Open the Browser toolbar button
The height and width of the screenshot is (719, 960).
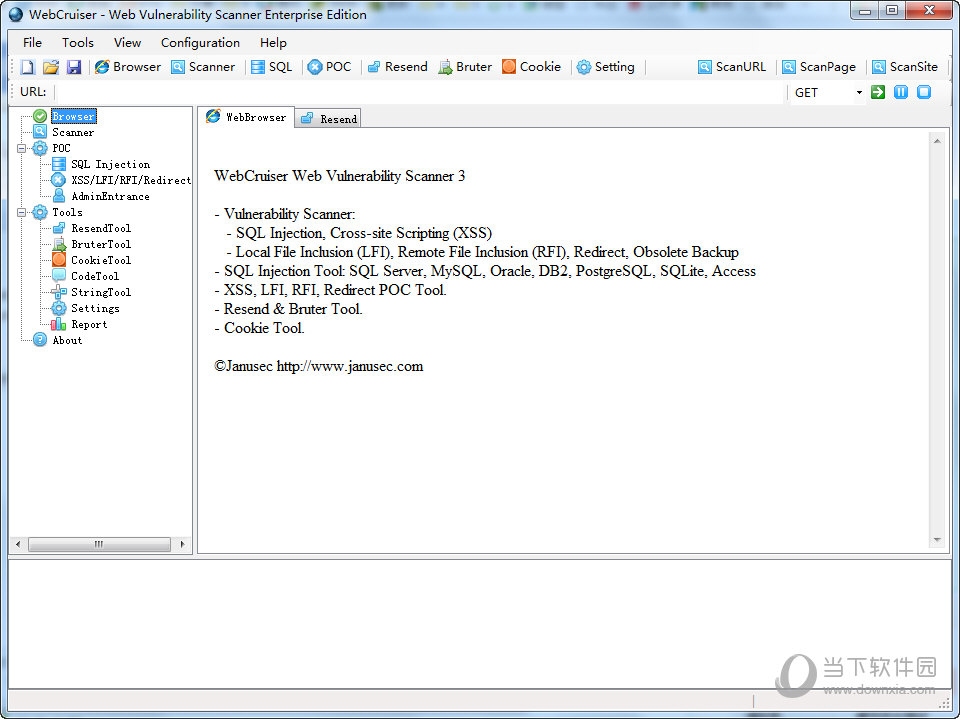click(x=128, y=67)
